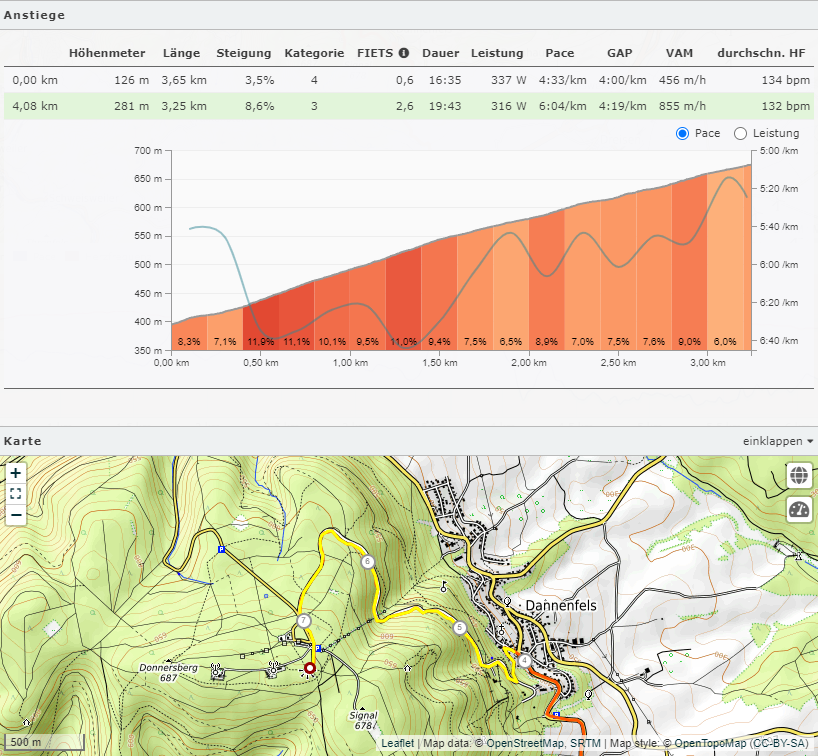Click the FIETS info icon
This screenshot has width=818, height=756.
point(404,53)
